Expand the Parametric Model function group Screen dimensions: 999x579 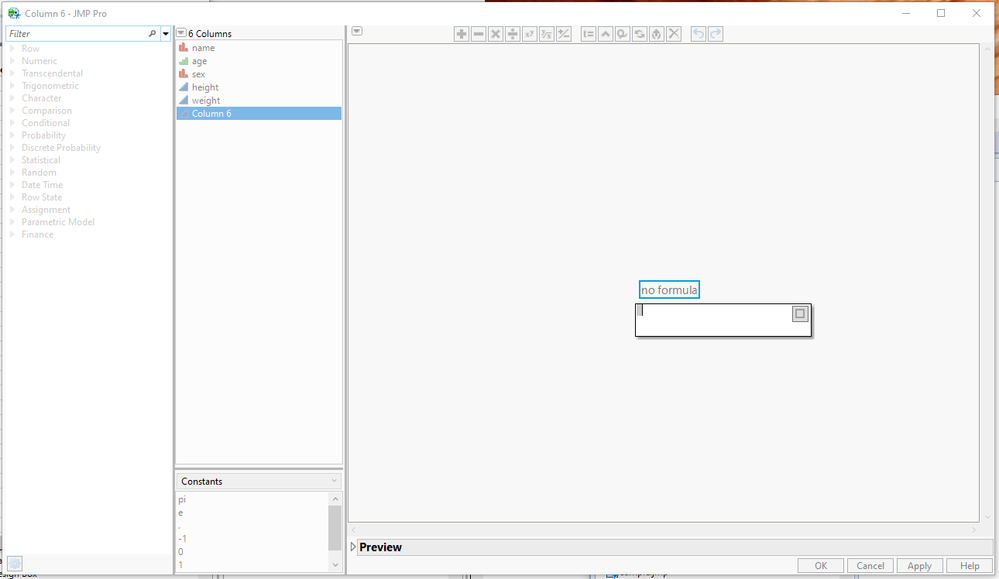click(x=12, y=222)
